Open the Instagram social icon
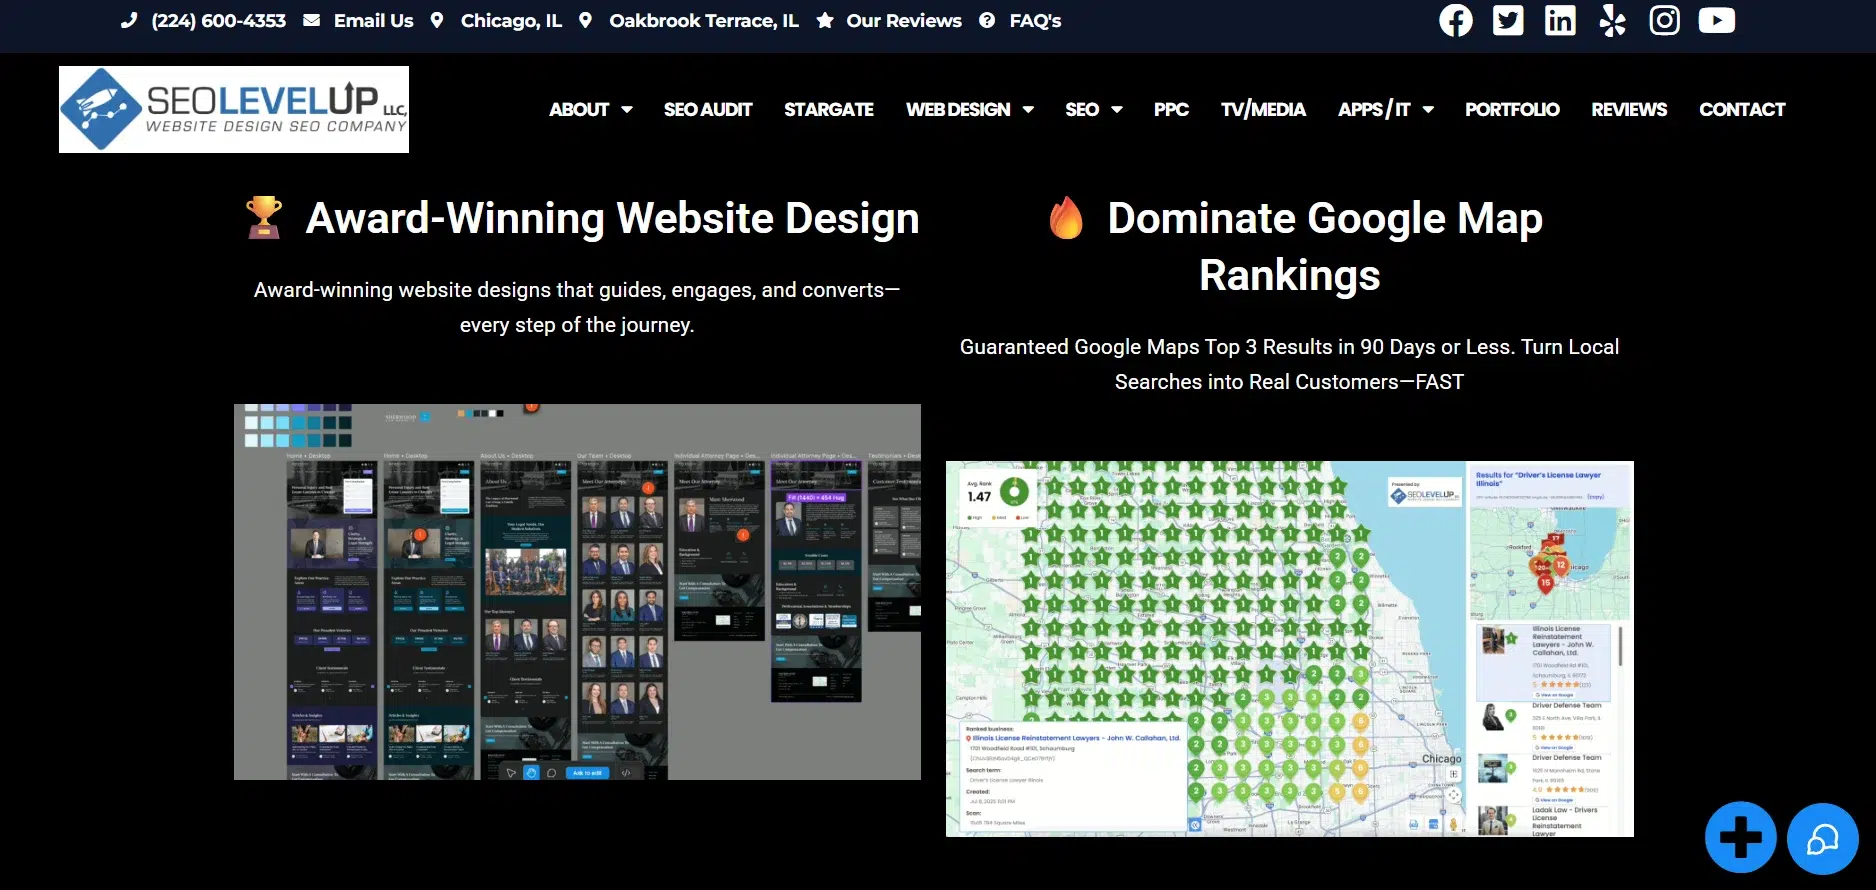Image resolution: width=1876 pixels, height=890 pixels. pyautogui.click(x=1664, y=20)
